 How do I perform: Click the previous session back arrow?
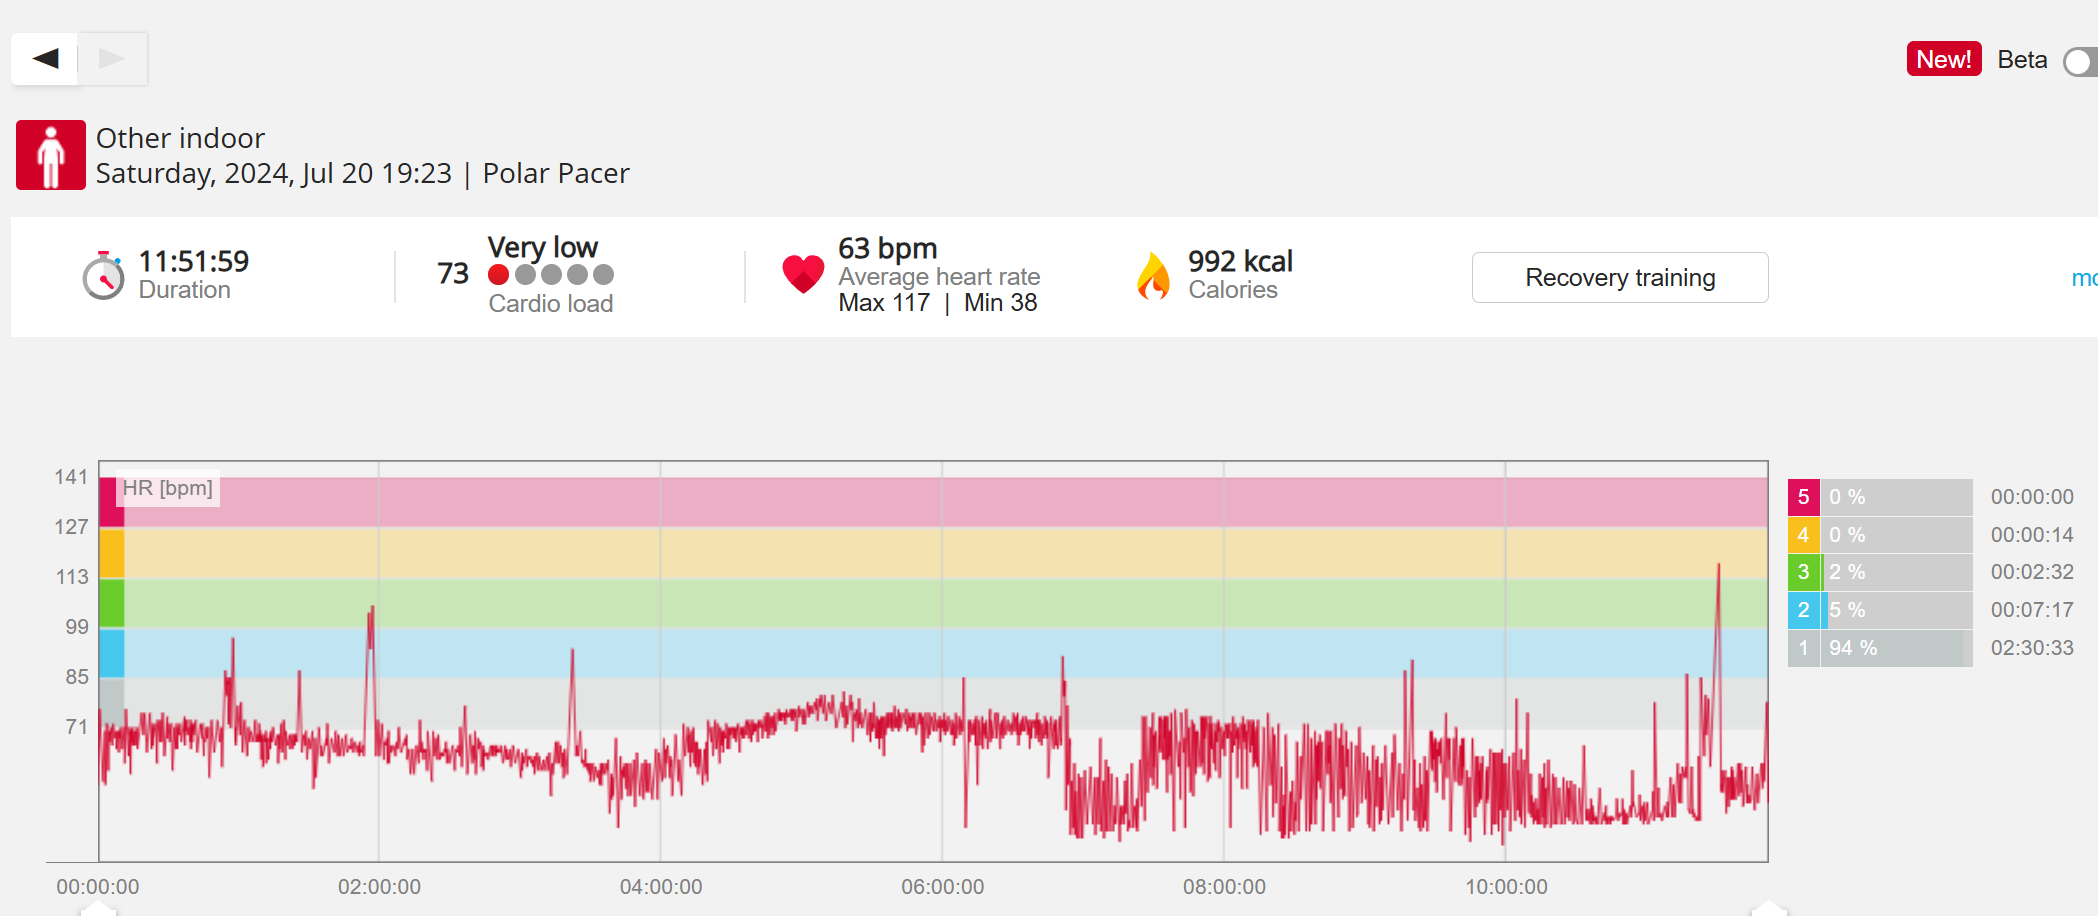(45, 59)
